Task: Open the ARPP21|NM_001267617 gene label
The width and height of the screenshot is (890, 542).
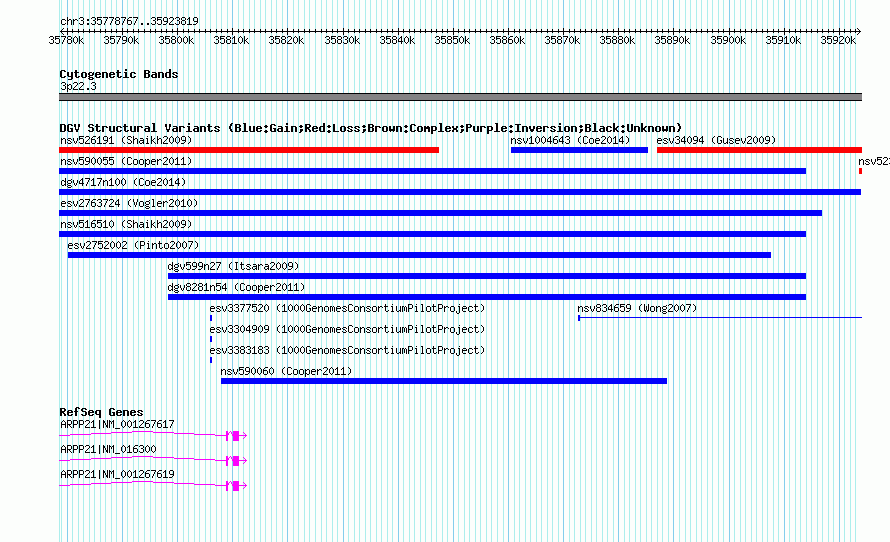Action: click(x=117, y=425)
